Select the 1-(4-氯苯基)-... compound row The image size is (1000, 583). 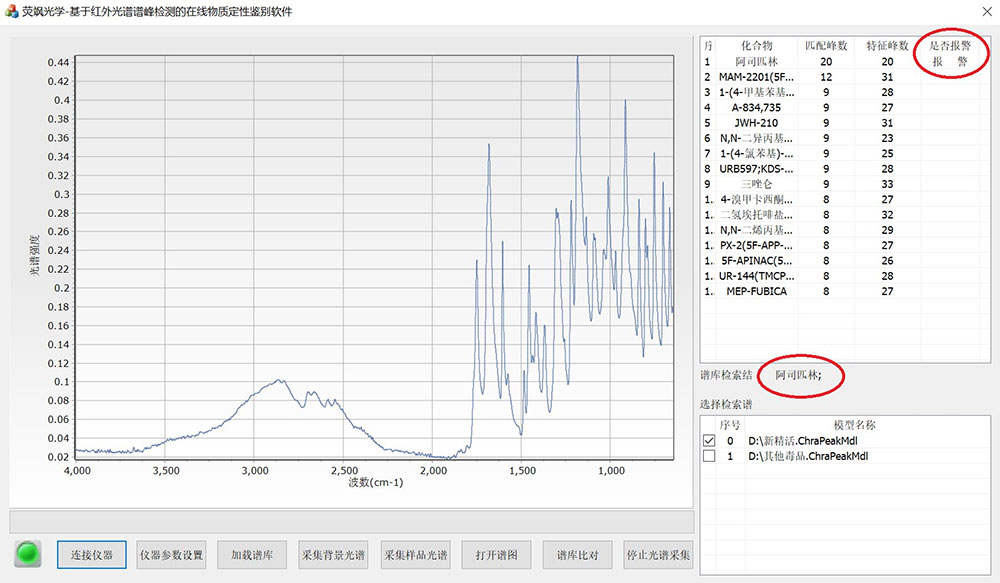tap(845, 153)
